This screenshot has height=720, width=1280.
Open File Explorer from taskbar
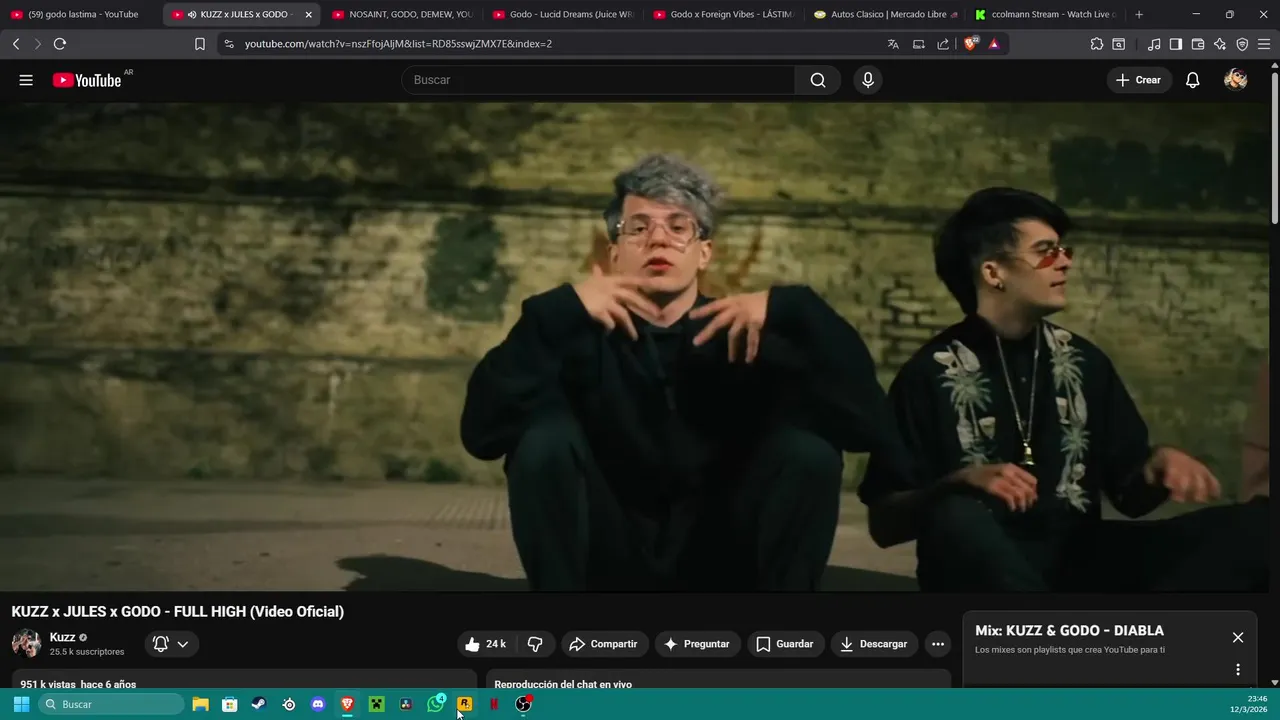pos(200,704)
